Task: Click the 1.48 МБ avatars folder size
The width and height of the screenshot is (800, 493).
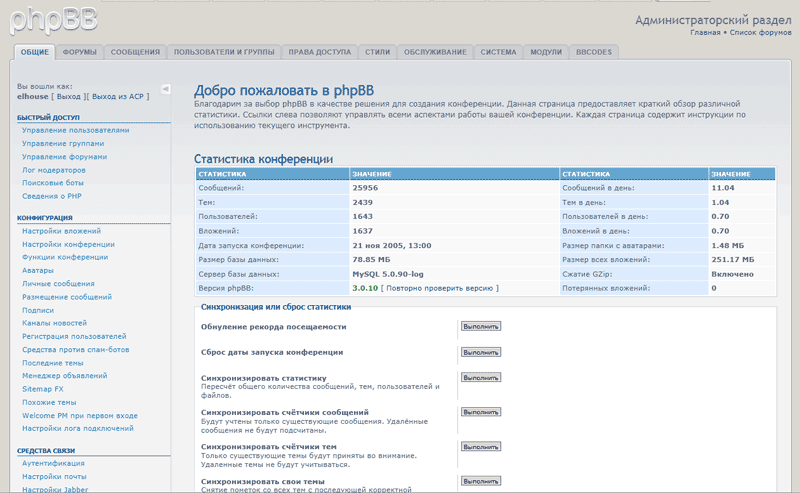Action: click(x=728, y=245)
